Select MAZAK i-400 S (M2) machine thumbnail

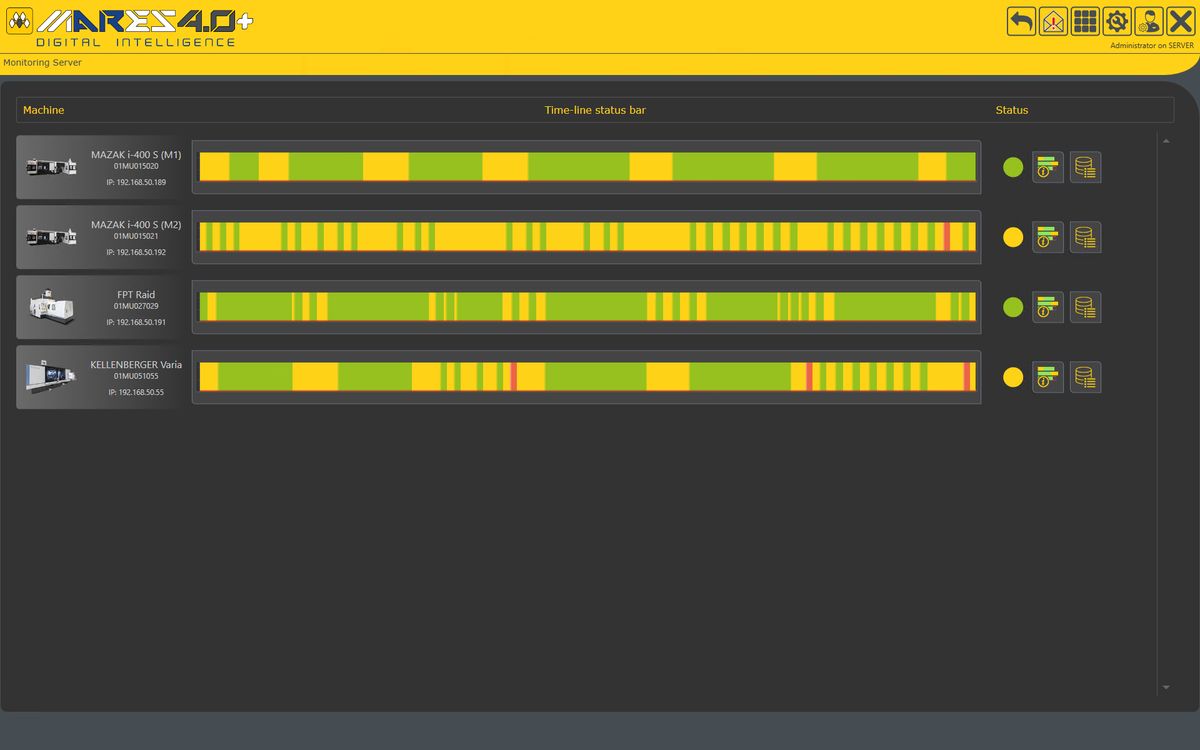[51, 237]
